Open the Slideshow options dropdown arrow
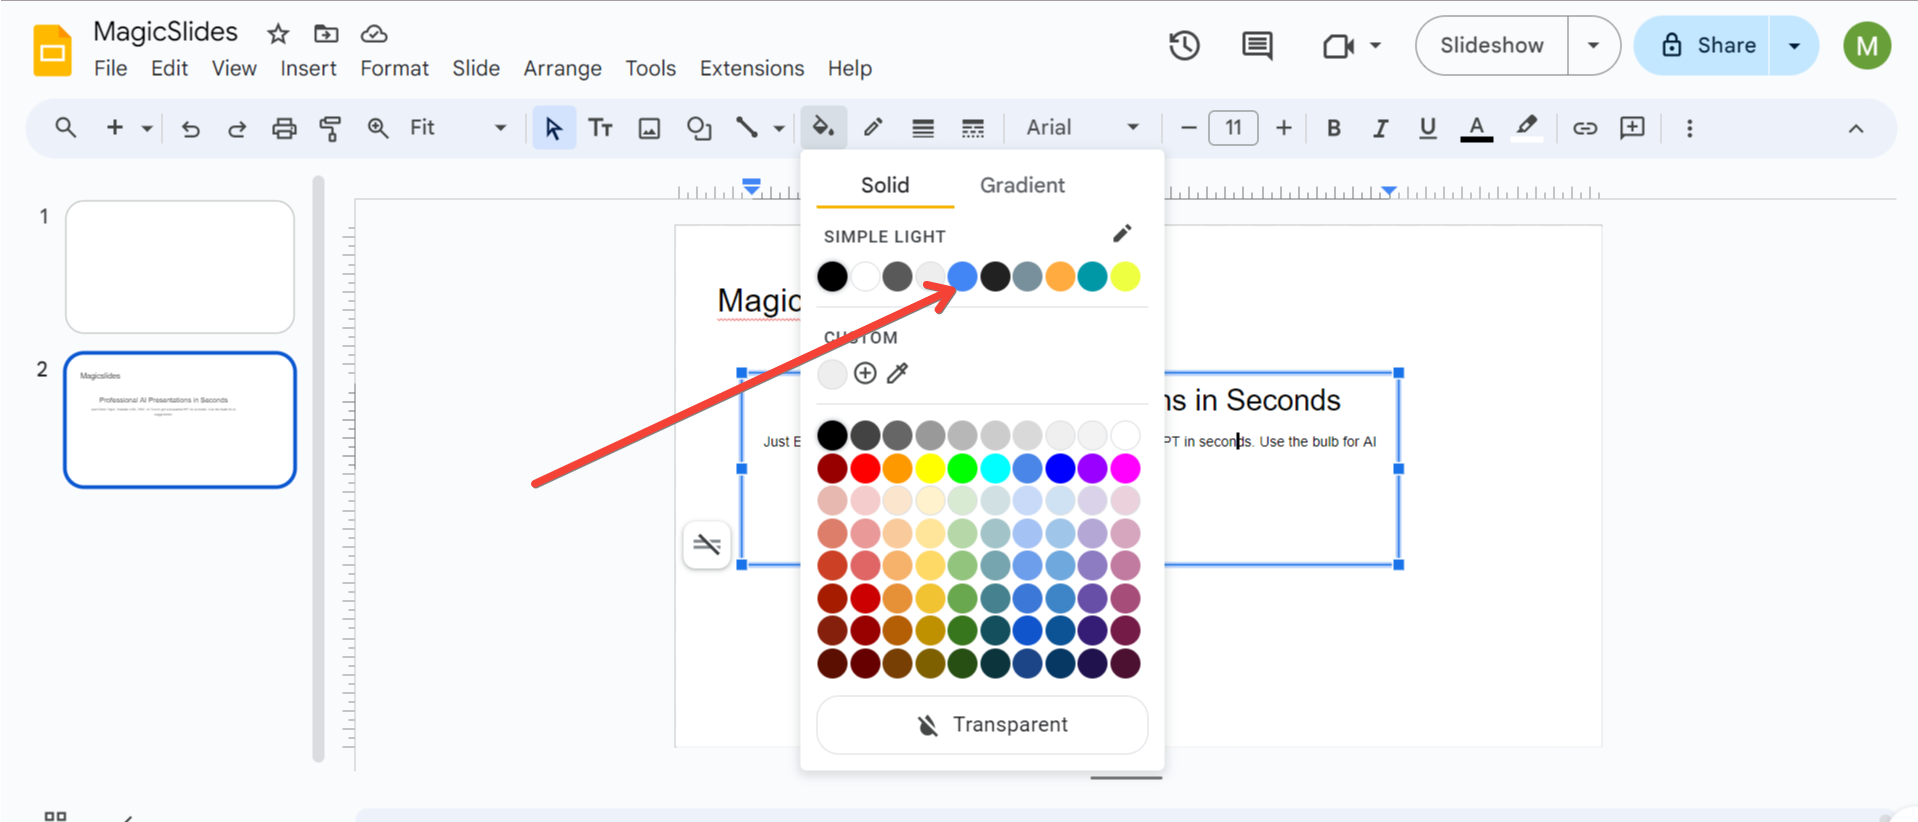This screenshot has height=822, width=1918. coord(1593,46)
